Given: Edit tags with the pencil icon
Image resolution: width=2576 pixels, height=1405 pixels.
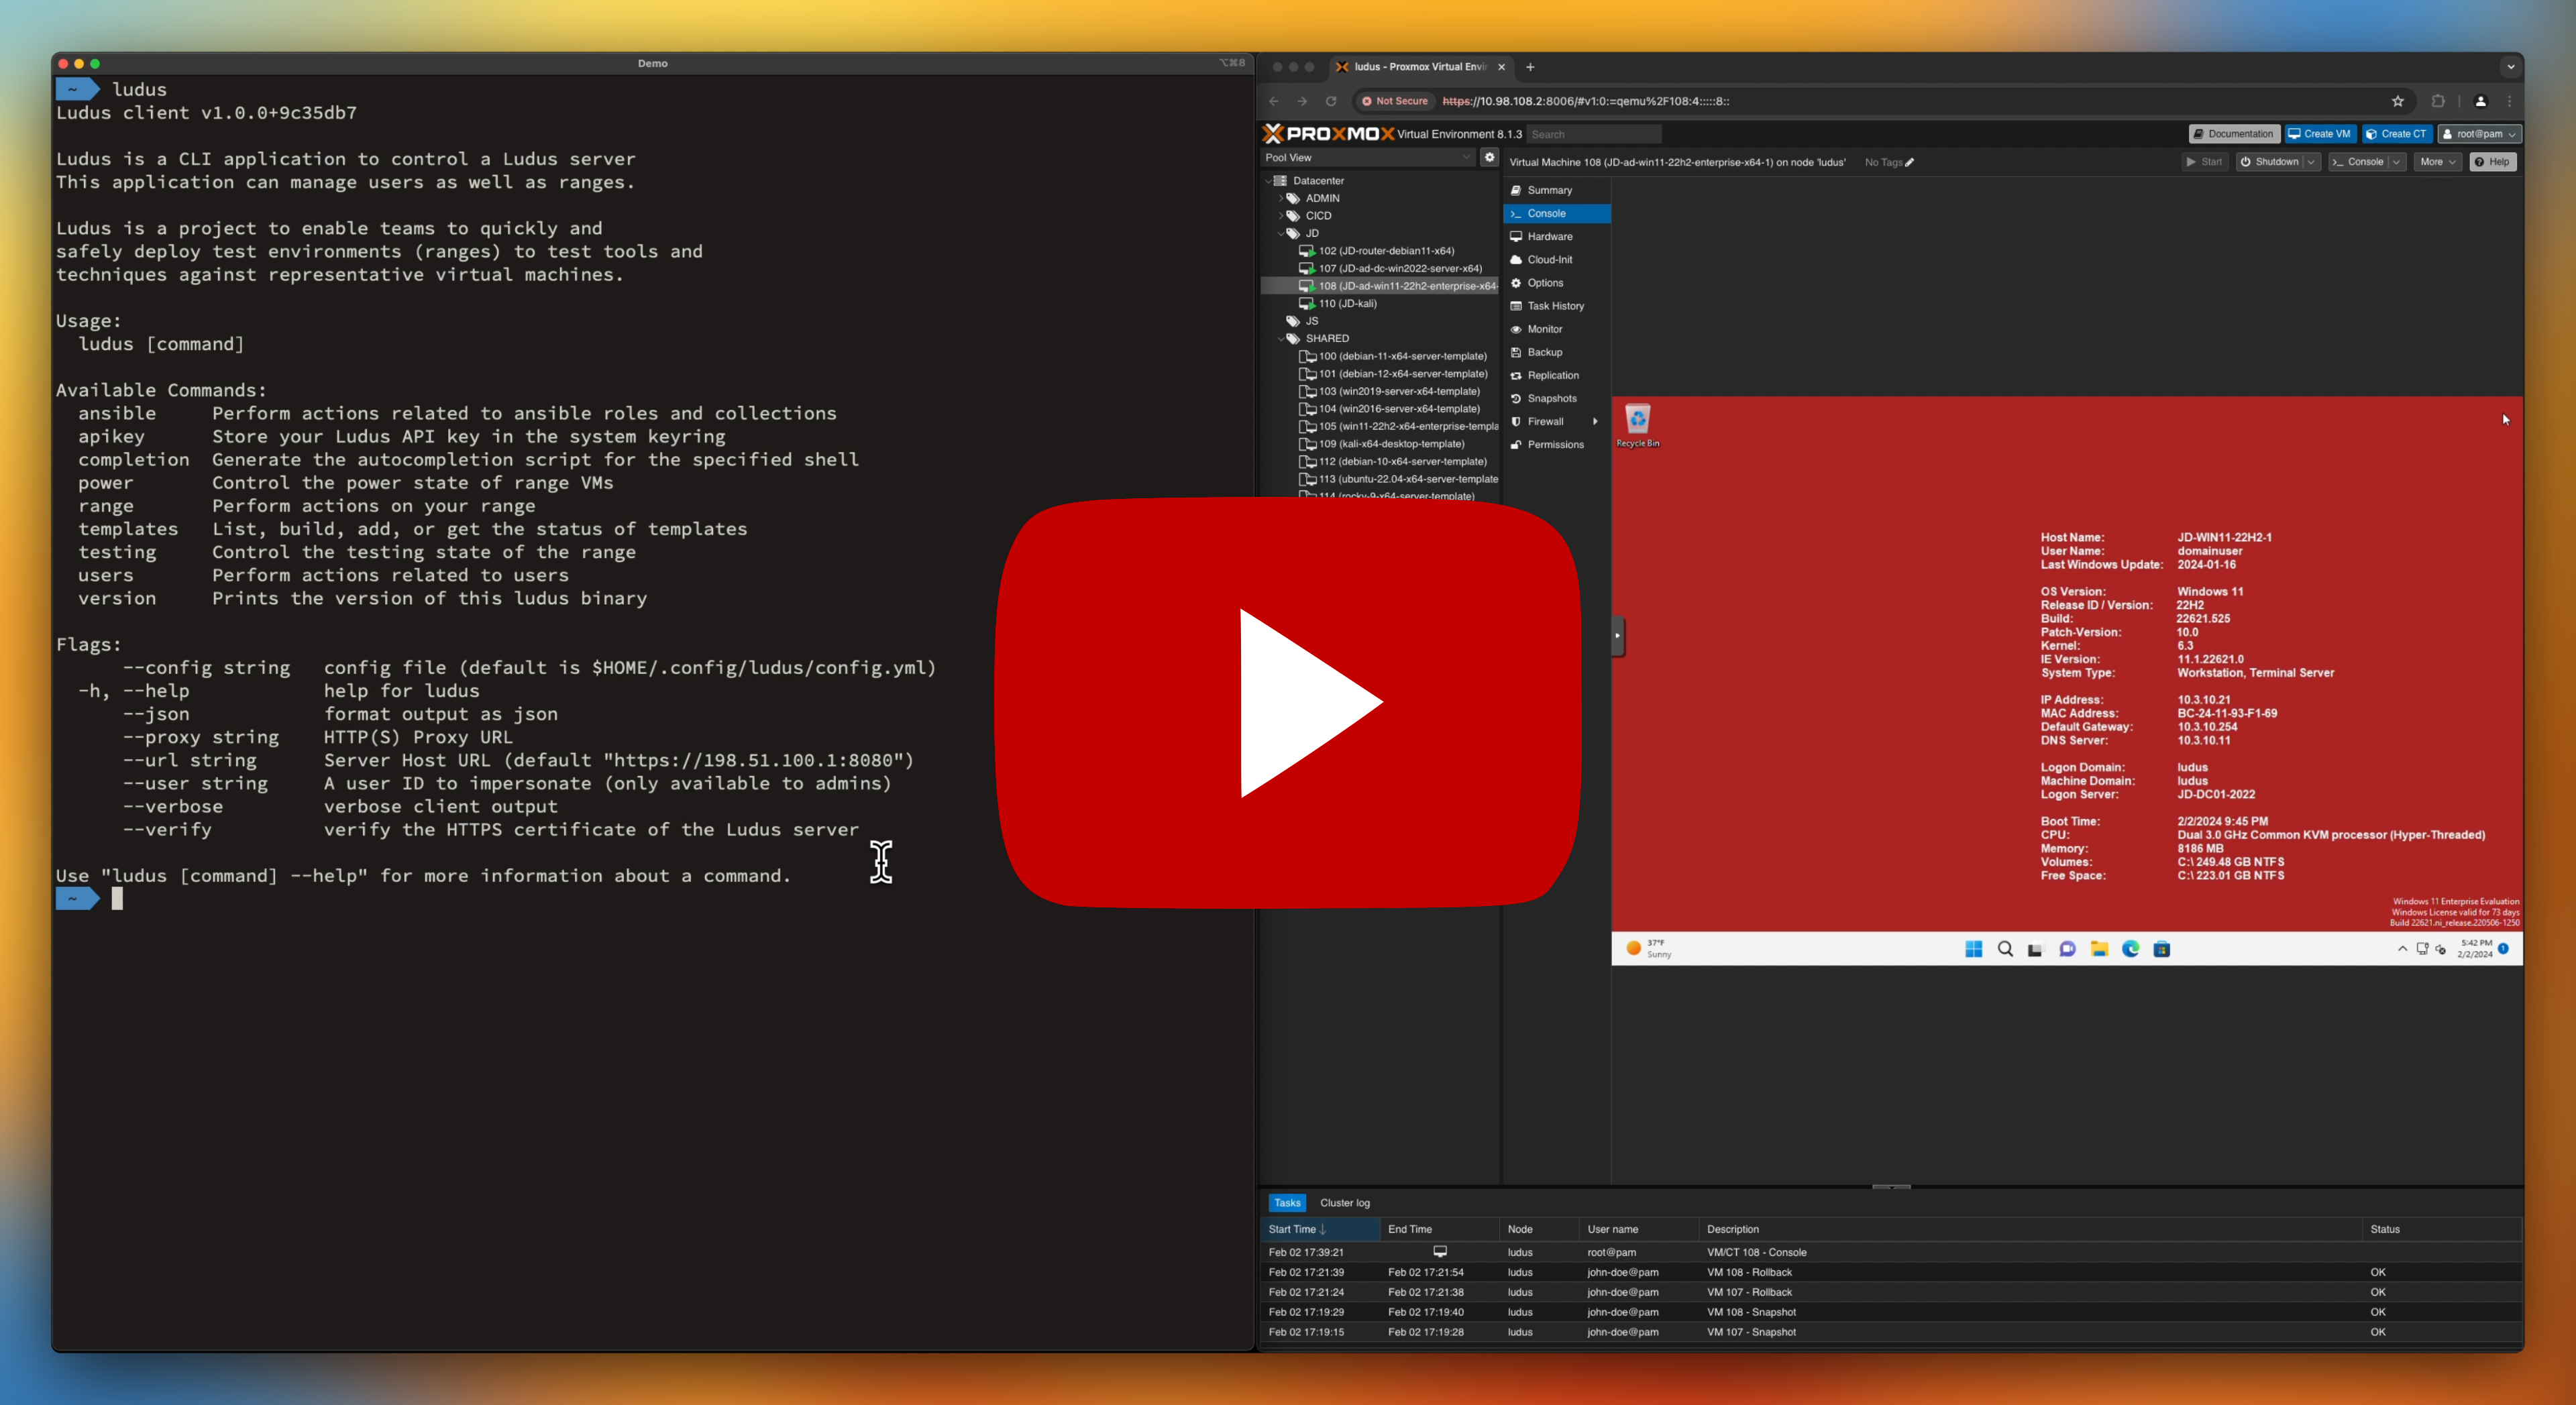Looking at the screenshot, I should pos(1909,162).
